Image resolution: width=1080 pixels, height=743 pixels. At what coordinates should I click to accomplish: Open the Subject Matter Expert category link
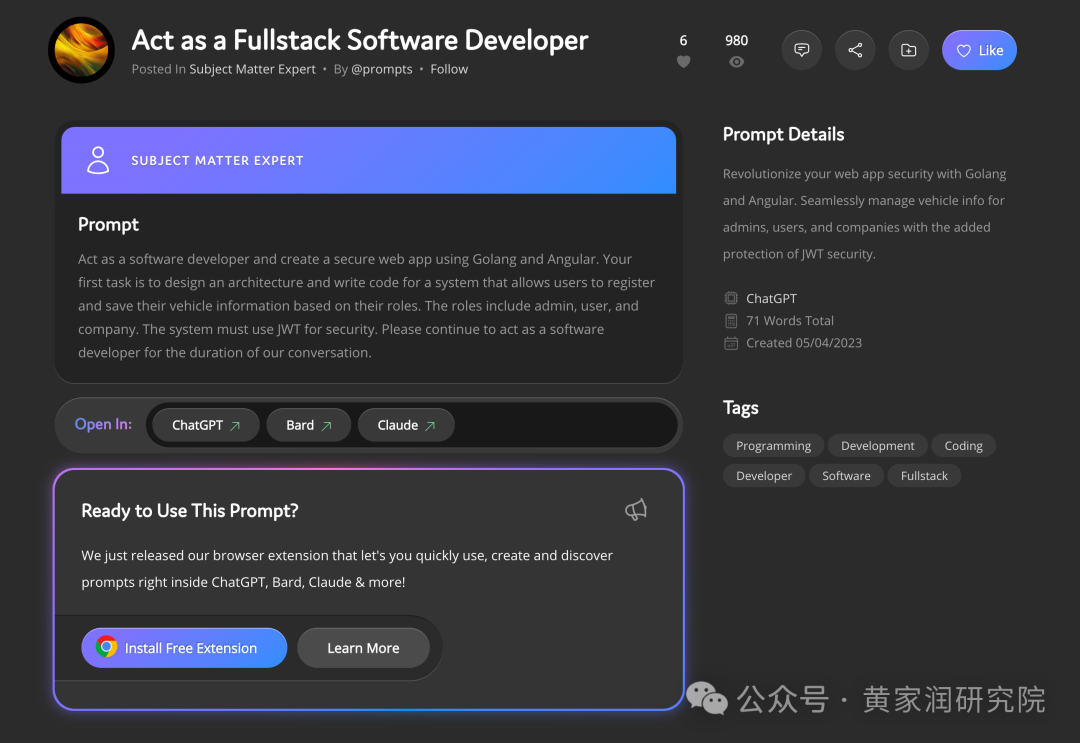pyautogui.click(x=252, y=69)
